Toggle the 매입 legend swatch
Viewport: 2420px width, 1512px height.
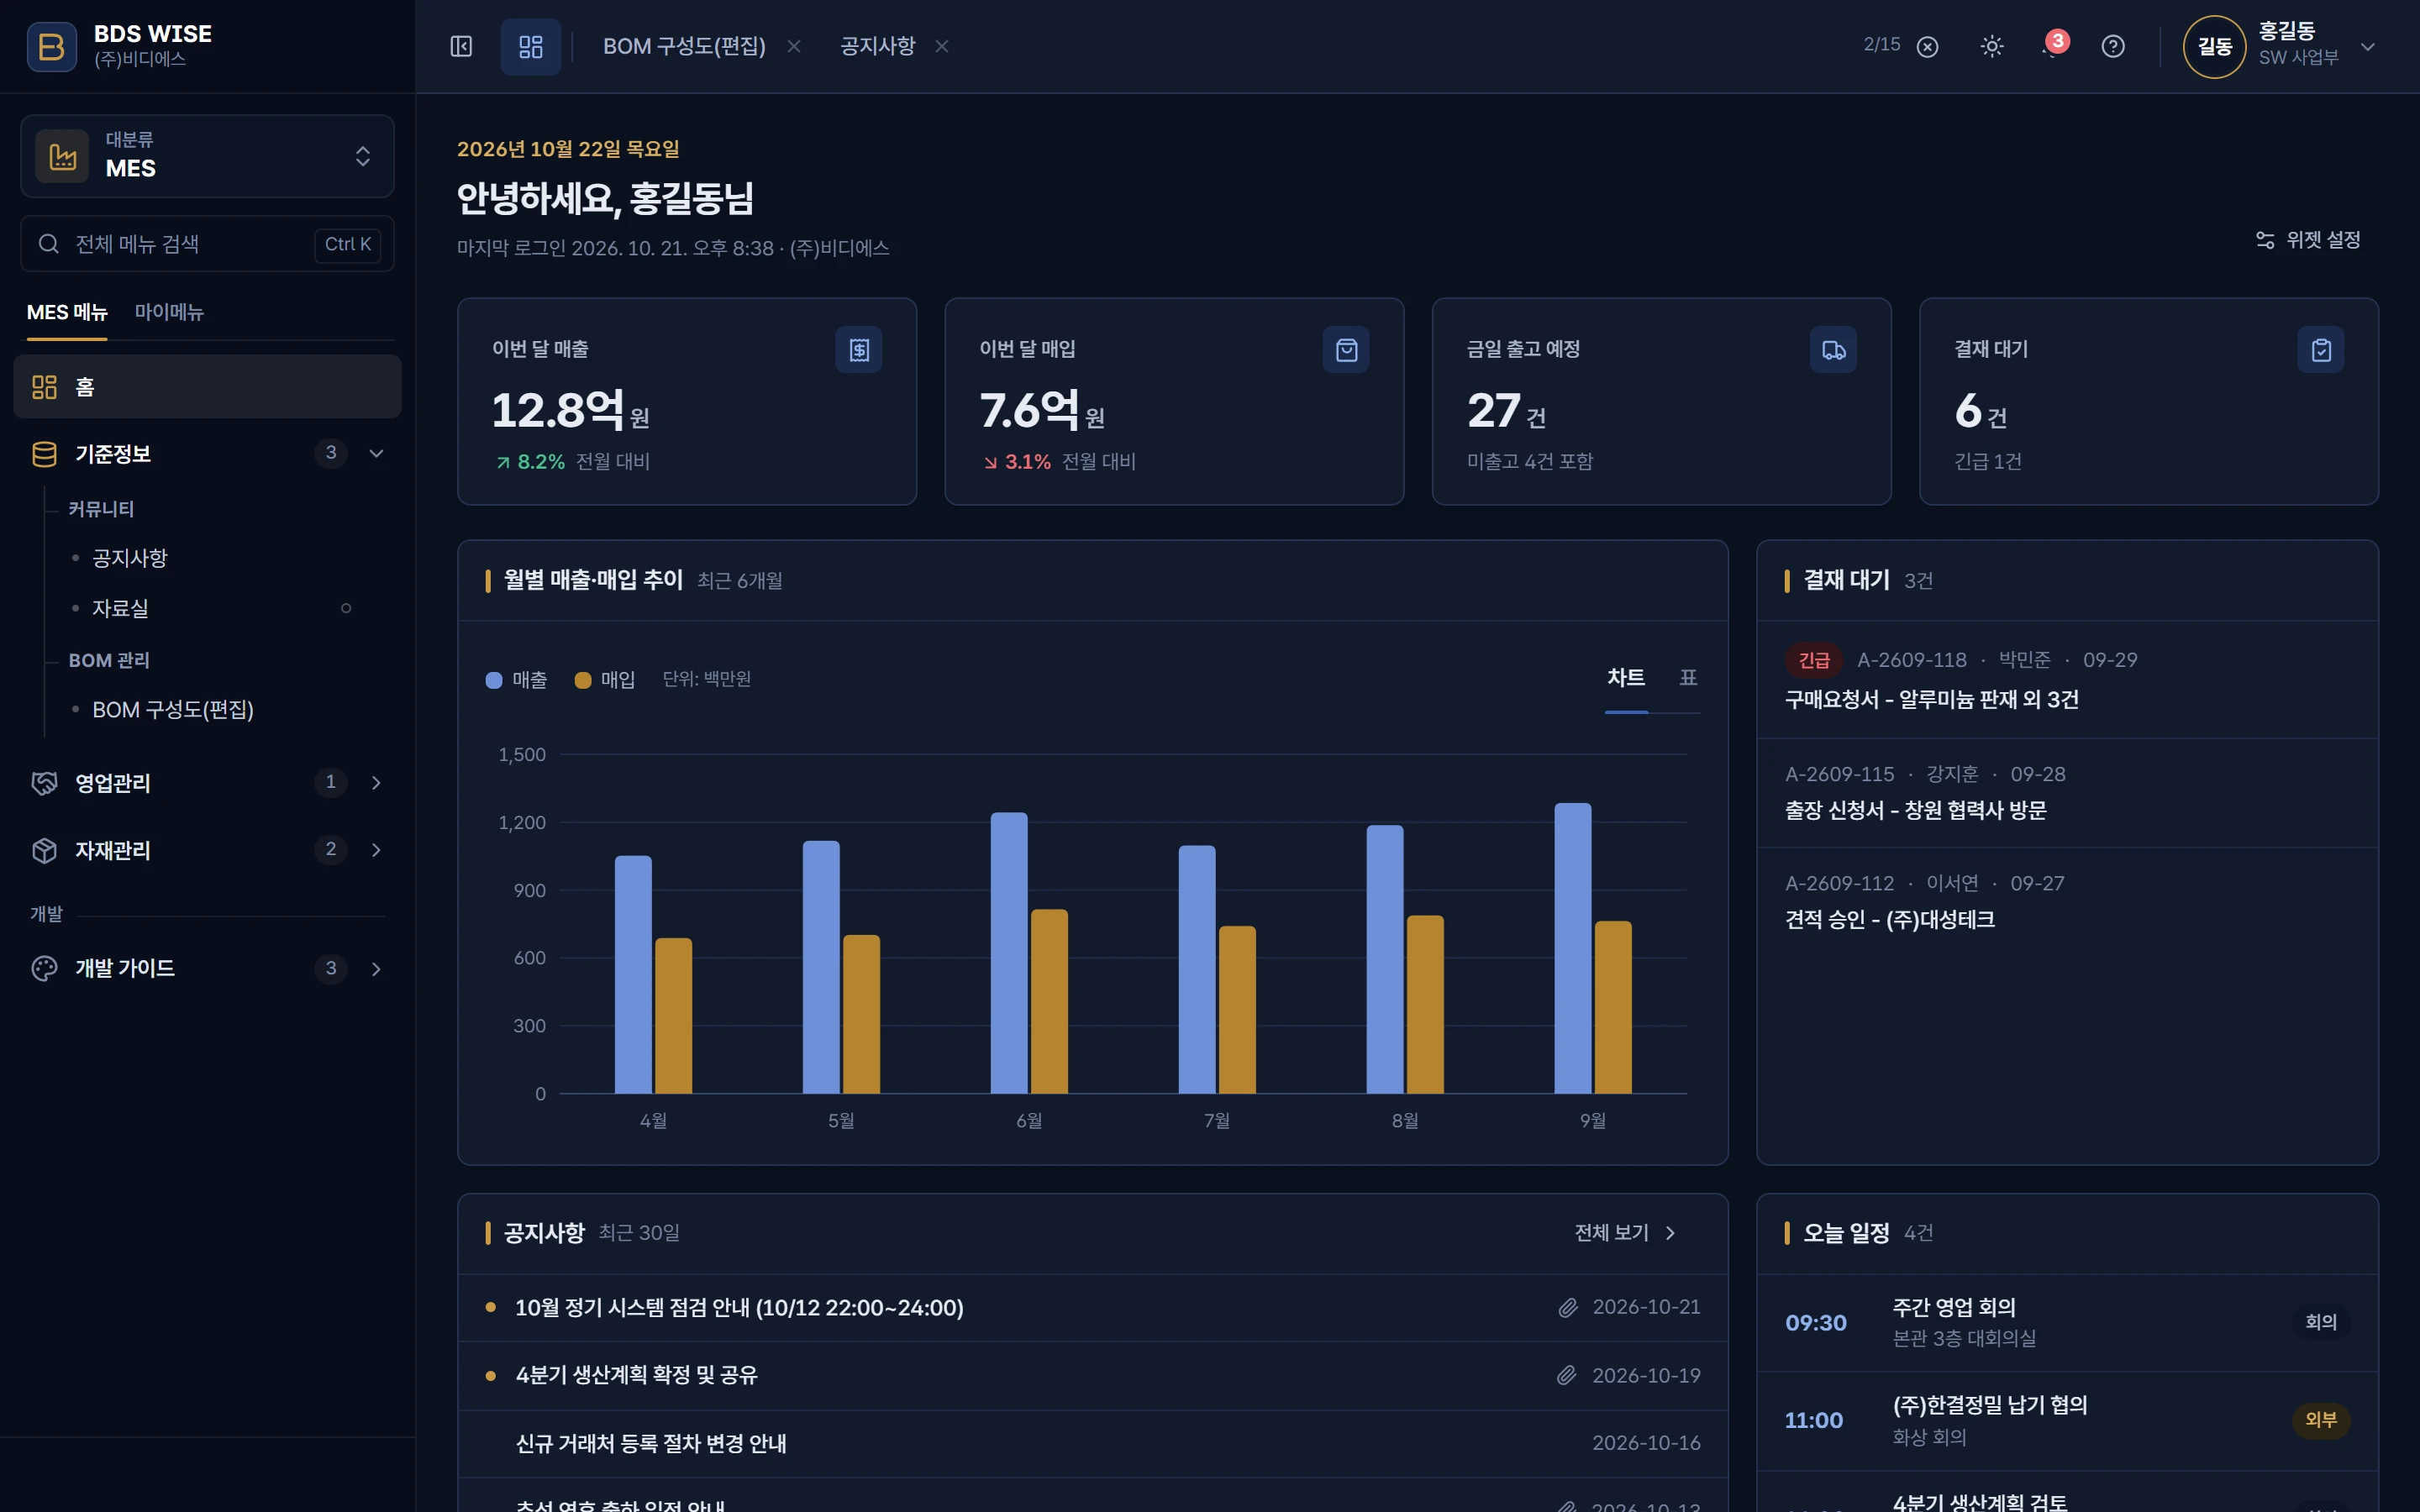pos(583,680)
